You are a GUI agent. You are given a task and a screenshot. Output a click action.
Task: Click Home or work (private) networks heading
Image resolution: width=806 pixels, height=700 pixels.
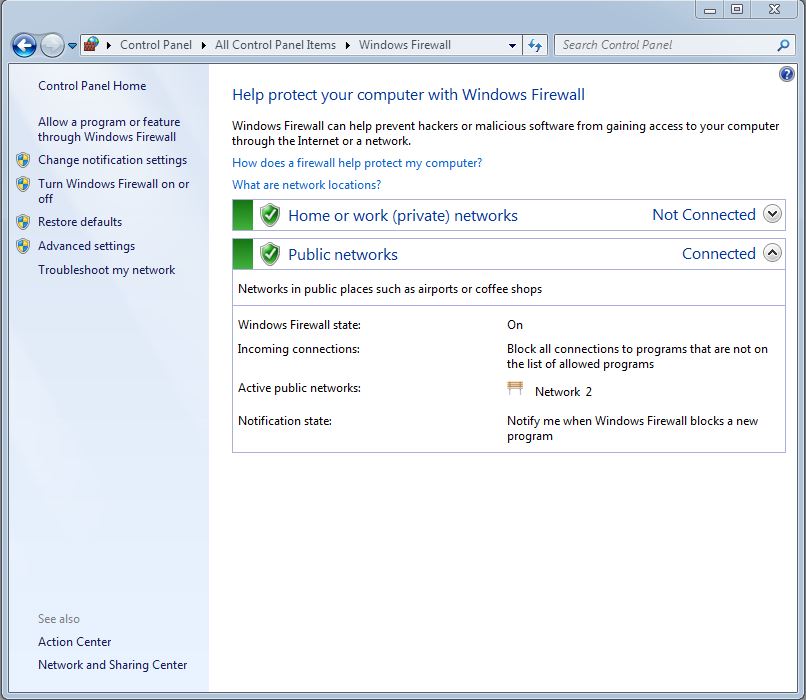[402, 215]
